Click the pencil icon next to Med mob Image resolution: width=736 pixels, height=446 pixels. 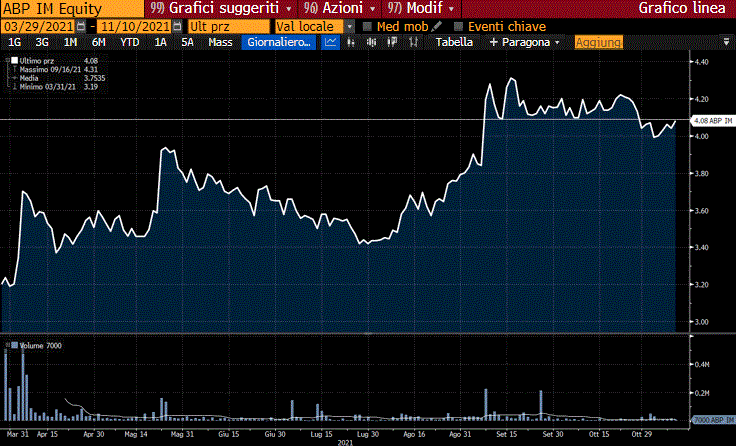coord(436,26)
